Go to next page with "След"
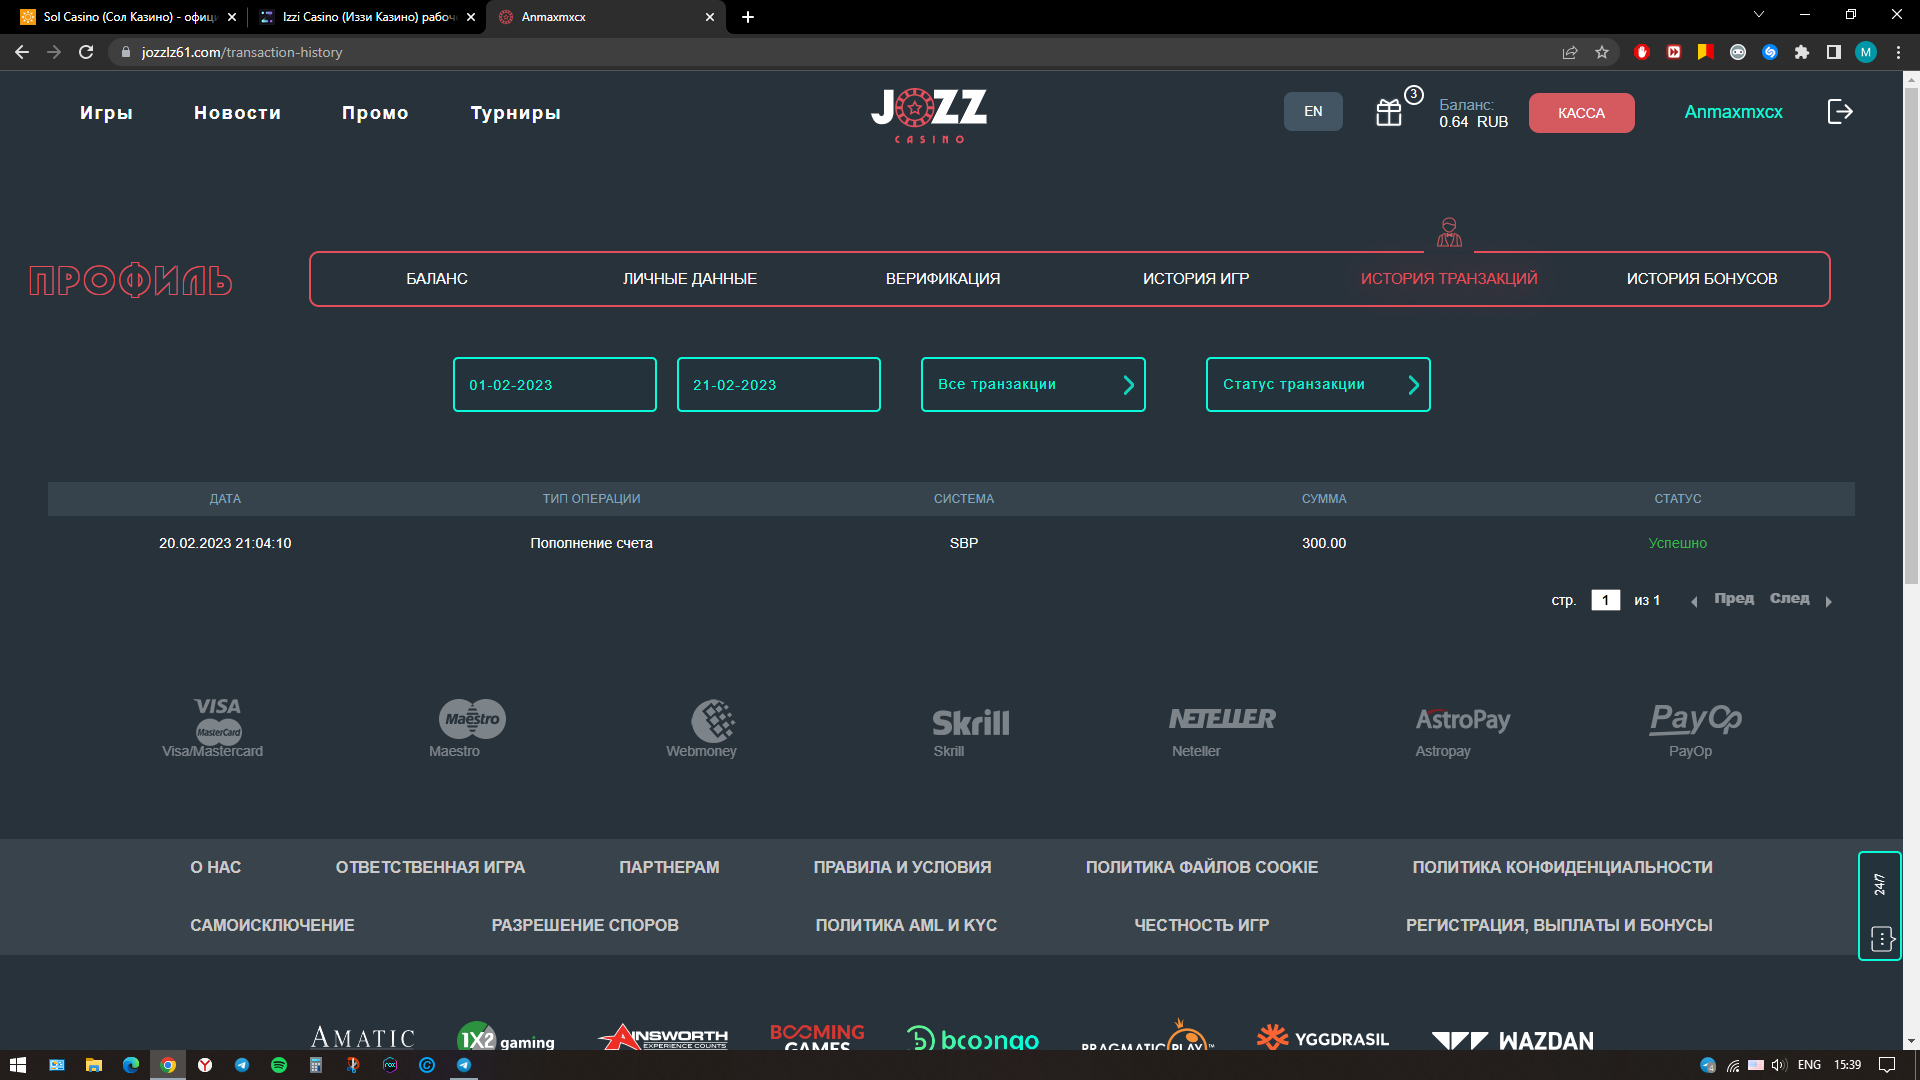This screenshot has width=1920, height=1080. [x=1790, y=599]
